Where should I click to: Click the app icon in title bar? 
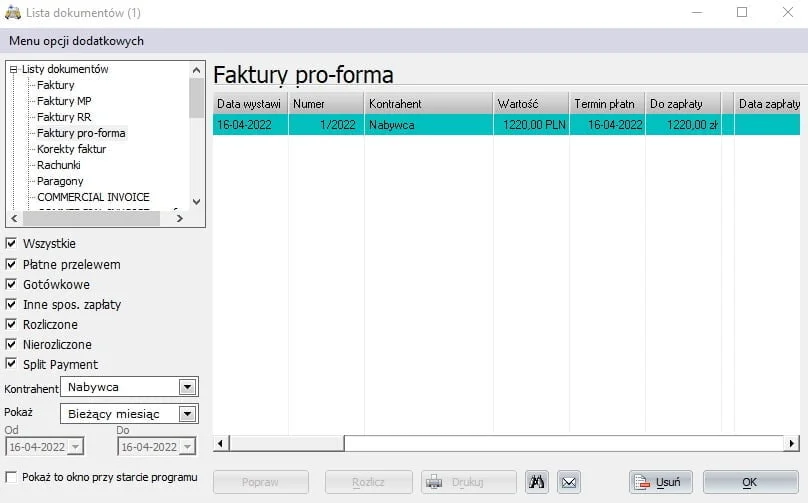(x=12, y=12)
